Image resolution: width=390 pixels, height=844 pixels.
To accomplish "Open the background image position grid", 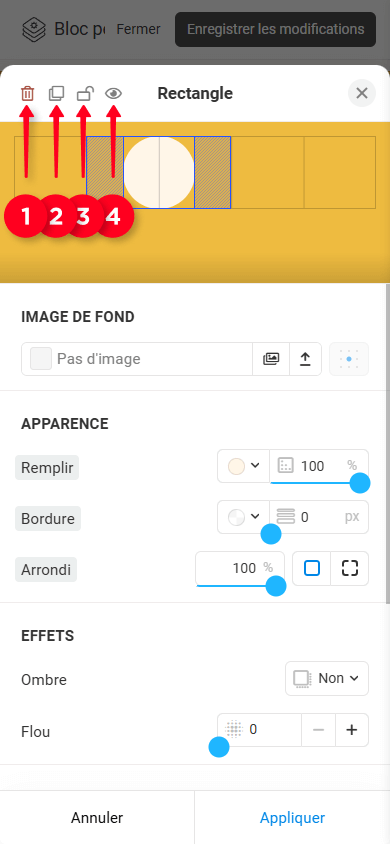I will click(349, 359).
